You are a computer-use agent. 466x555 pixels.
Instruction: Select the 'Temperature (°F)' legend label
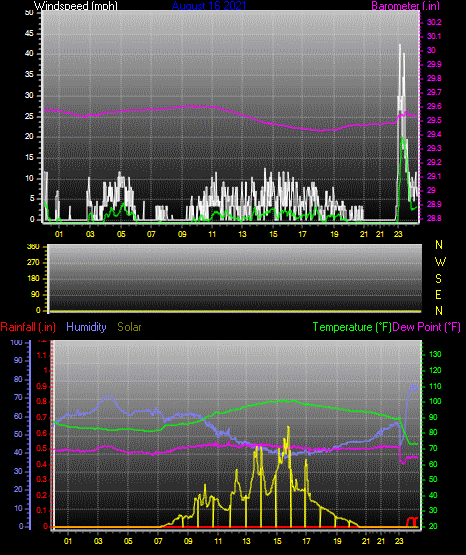(x=352, y=327)
